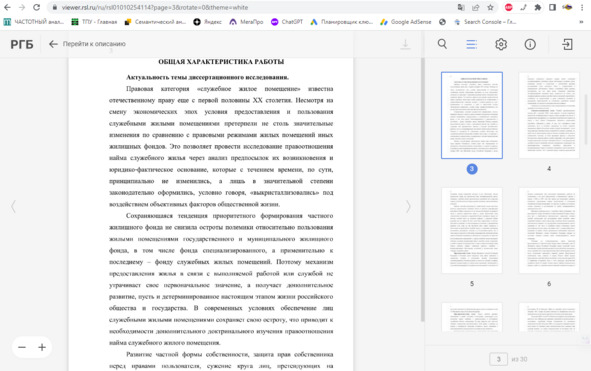Screen dimensions: 591x371
Task: Open the 'ТПУ - Главная' bookmark
Action: tap(94, 22)
